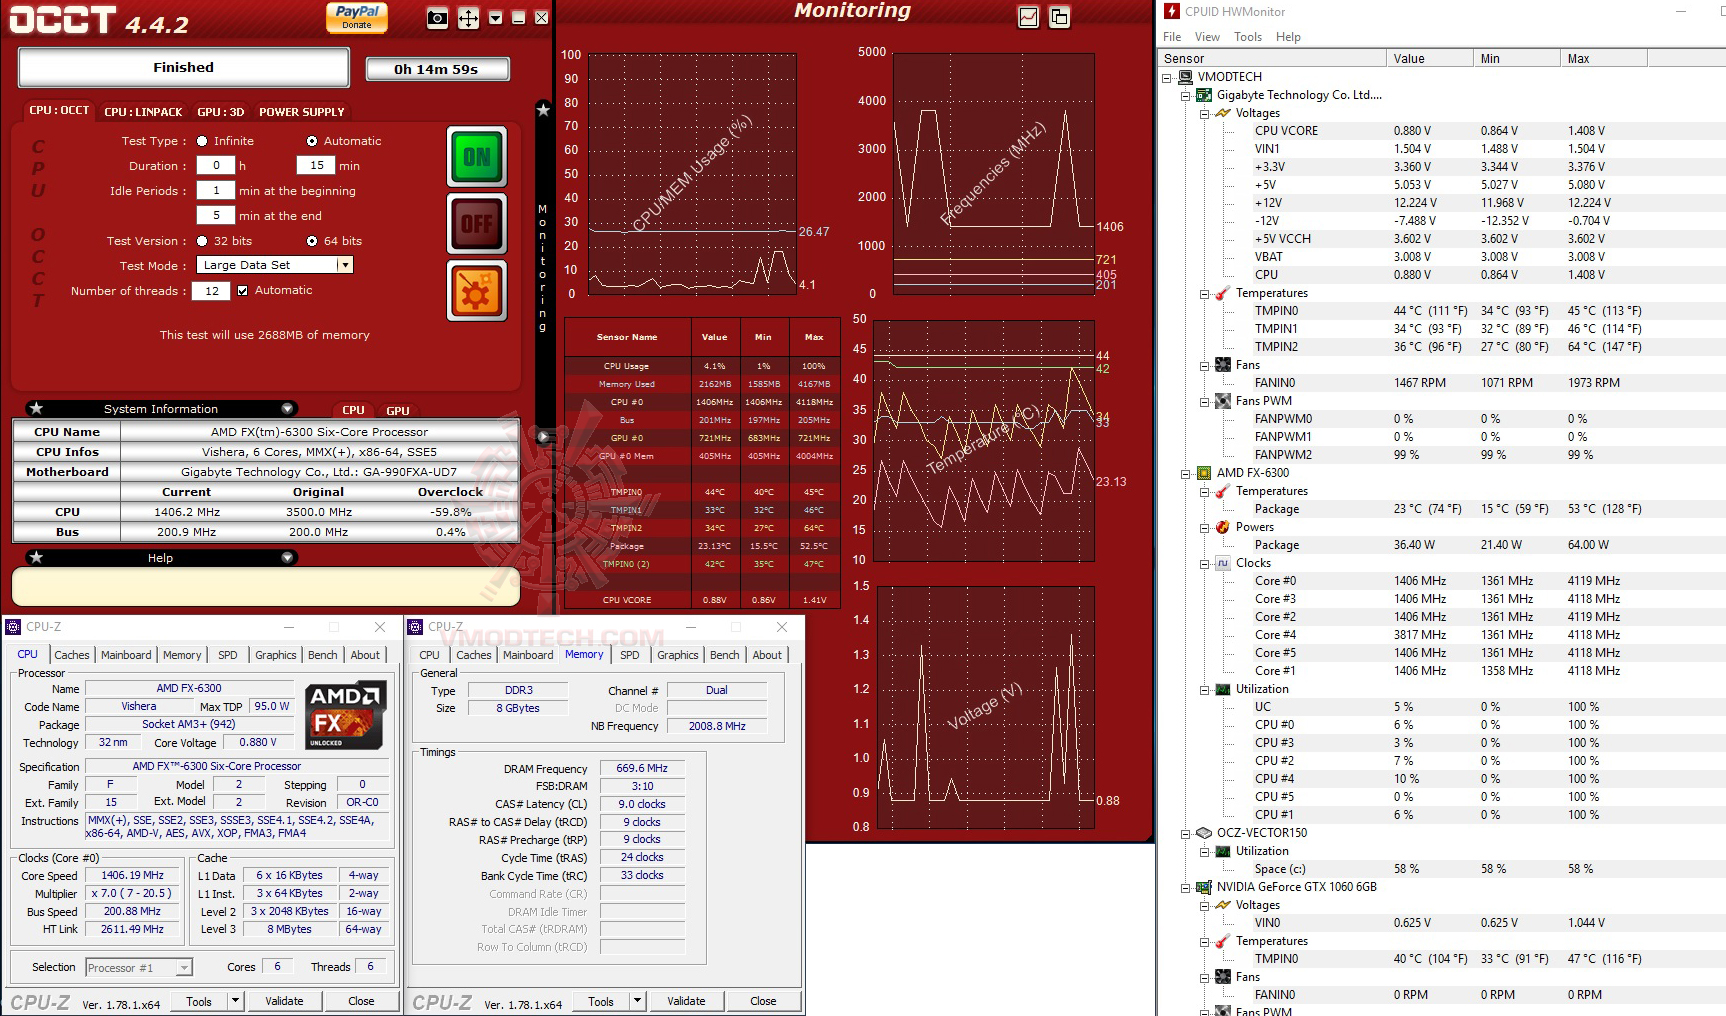The height and width of the screenshot is (1016, 1726).
Task: Collapse the OCZ-VECTOR150 tree node
Action: click(x=1186, y=833)
